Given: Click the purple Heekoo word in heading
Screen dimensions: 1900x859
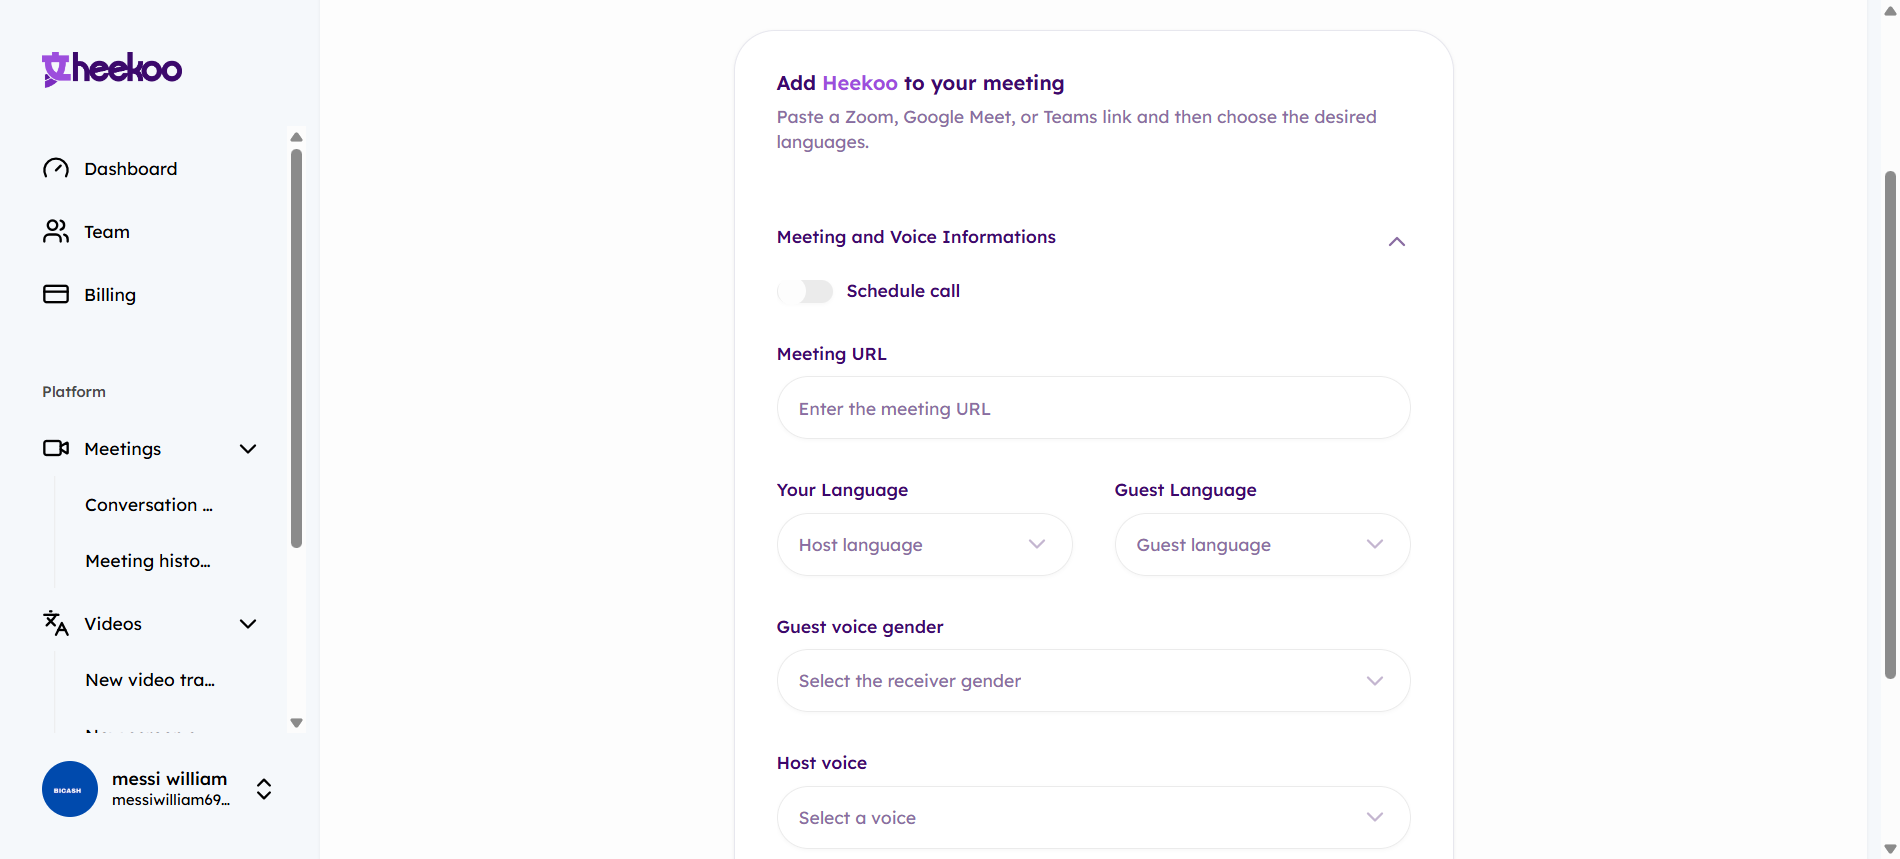Looking at the screenshot, I should 860,83.
